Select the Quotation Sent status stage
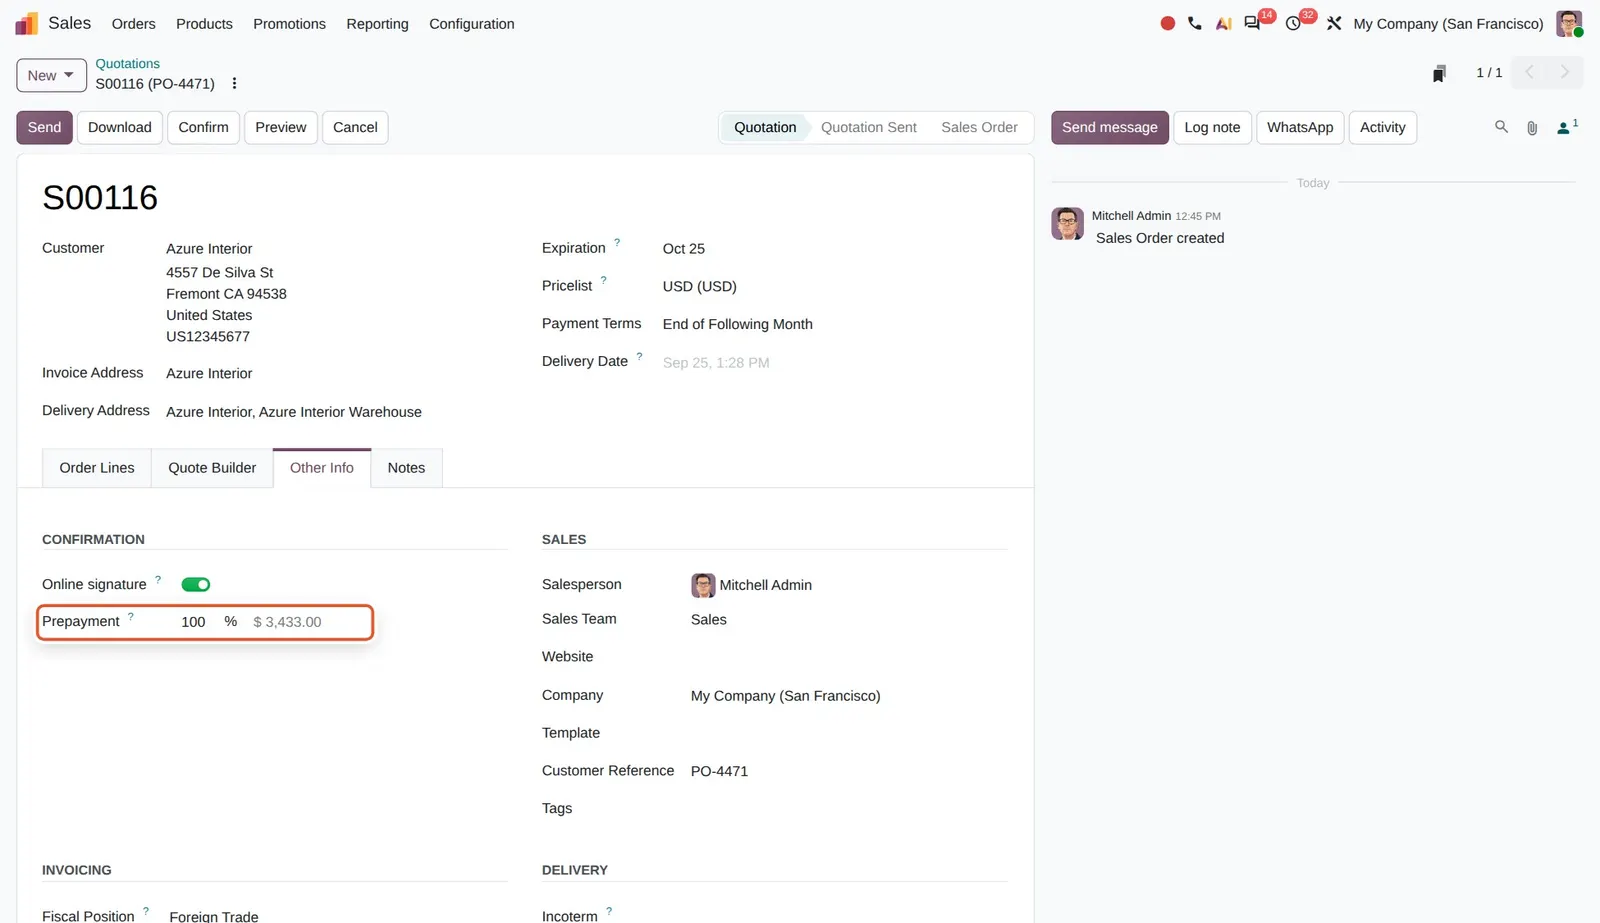 (x=869, y=128)
